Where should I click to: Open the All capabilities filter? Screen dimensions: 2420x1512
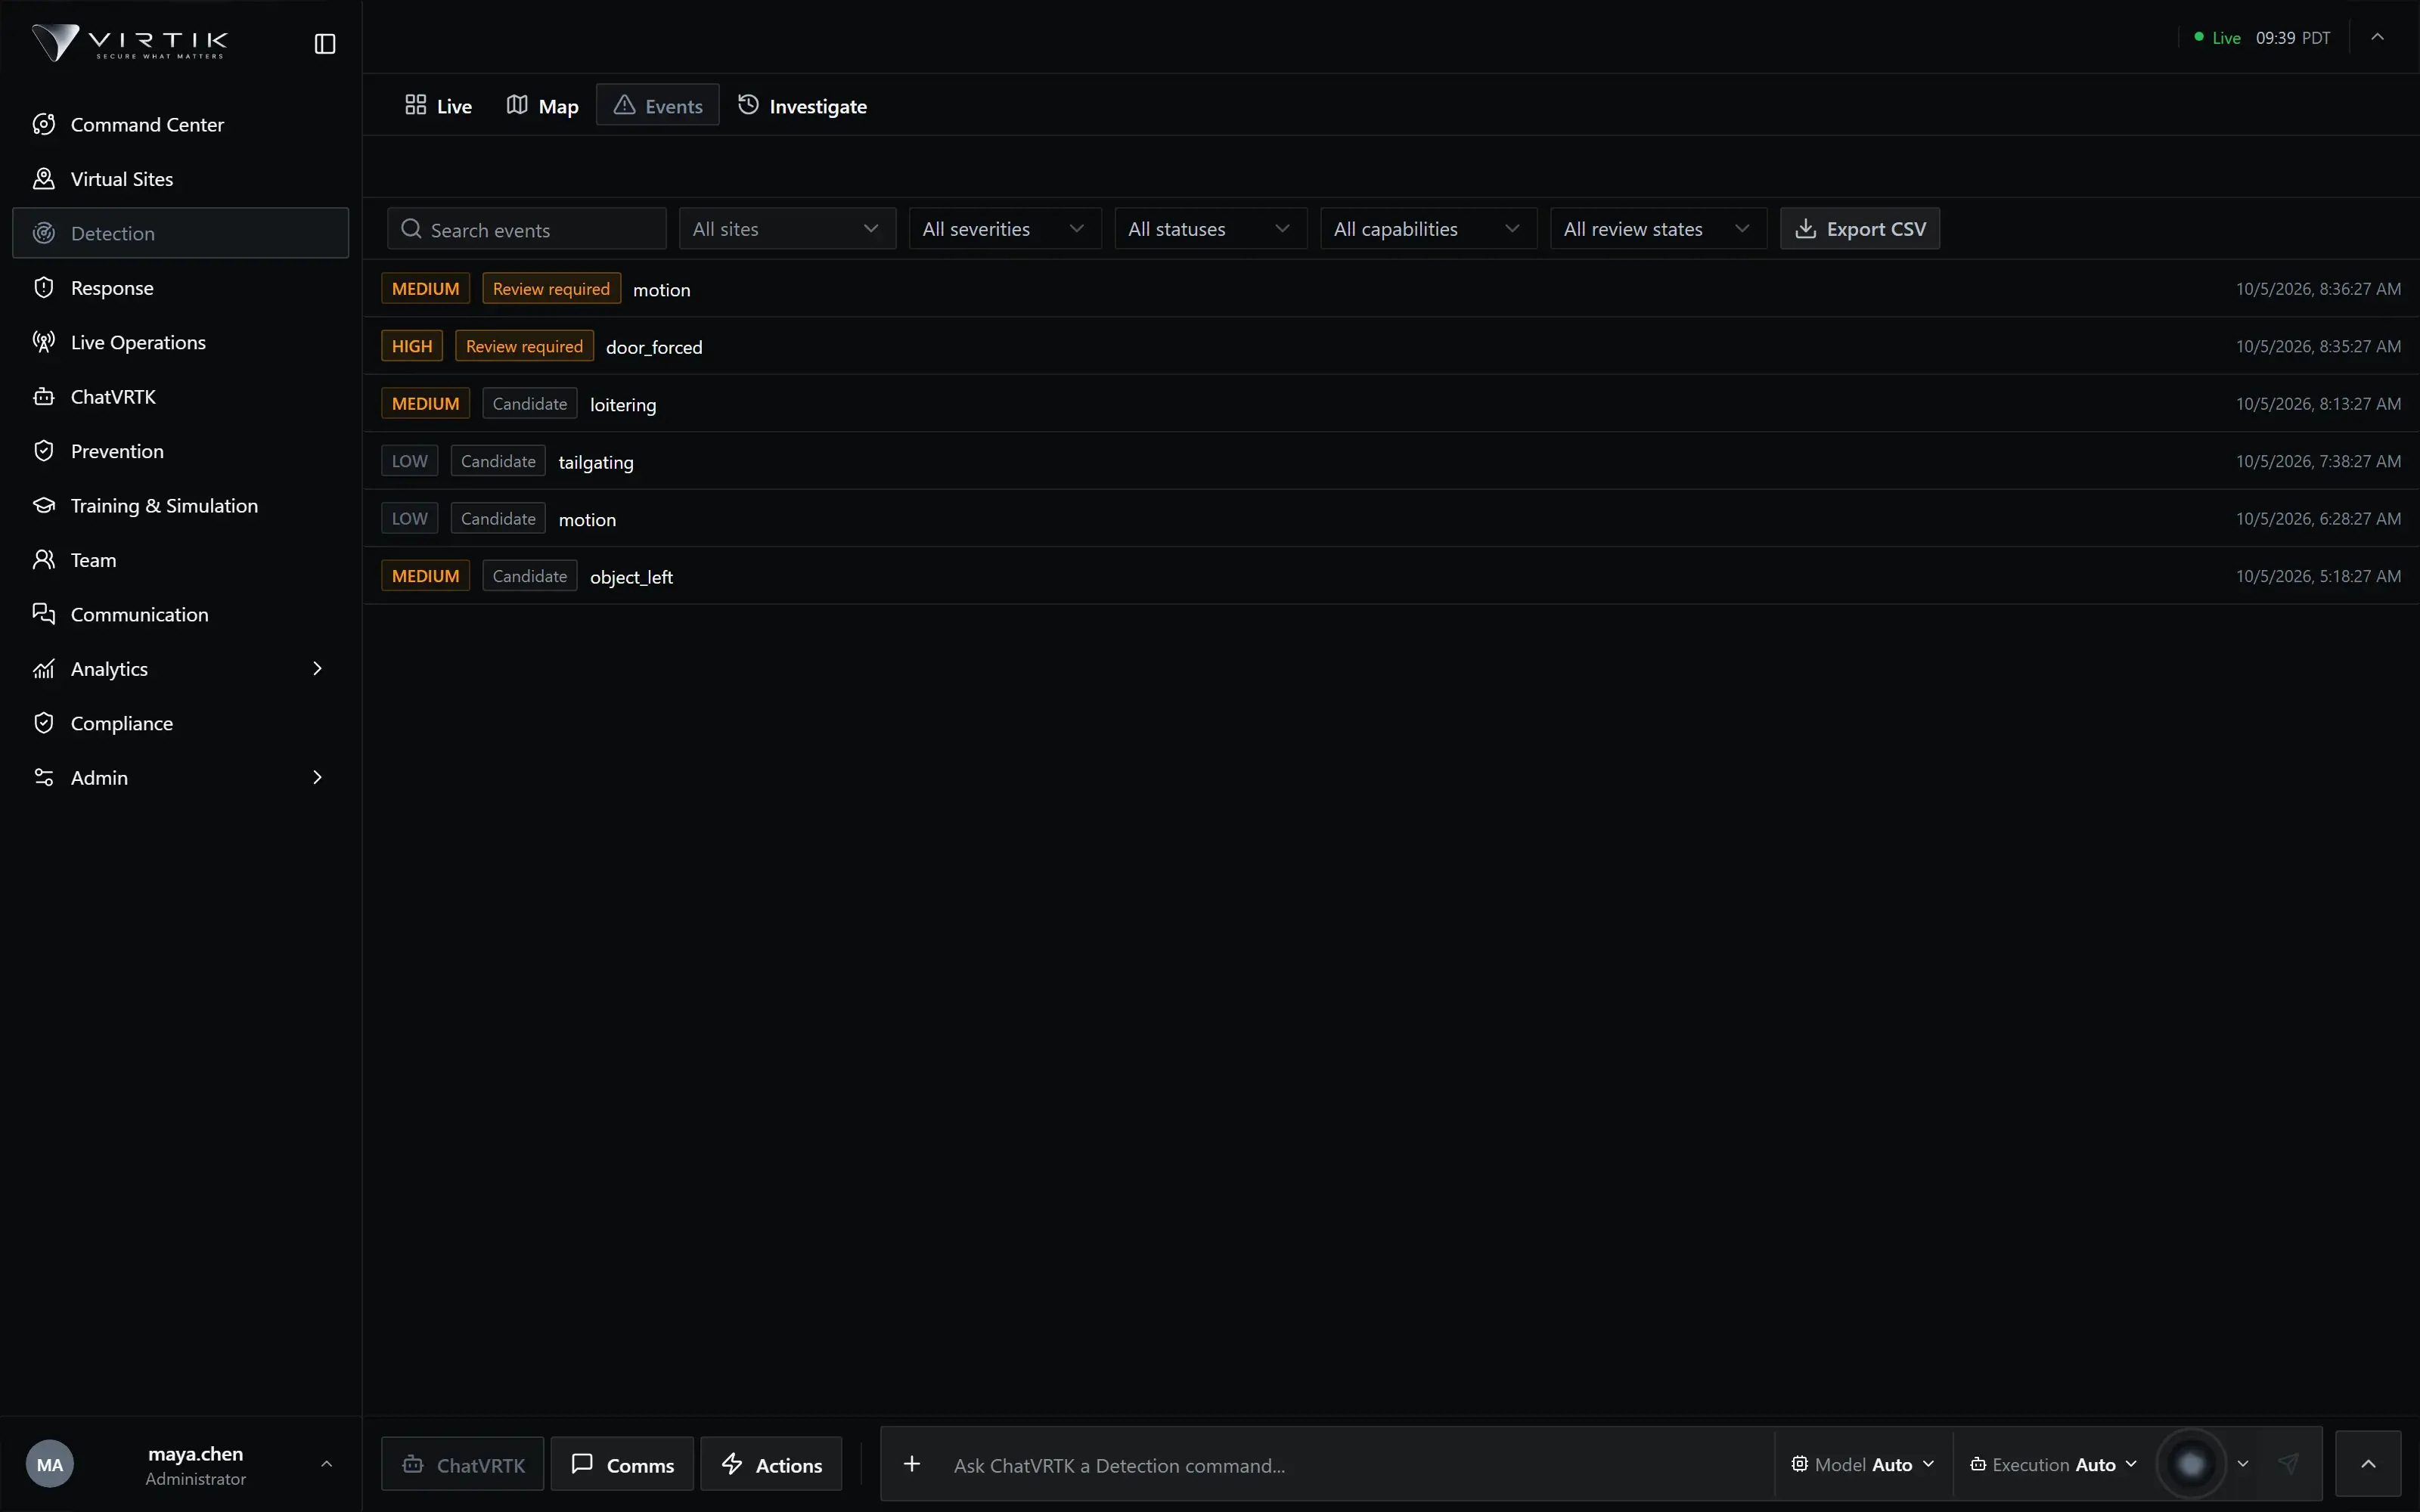1429,229
